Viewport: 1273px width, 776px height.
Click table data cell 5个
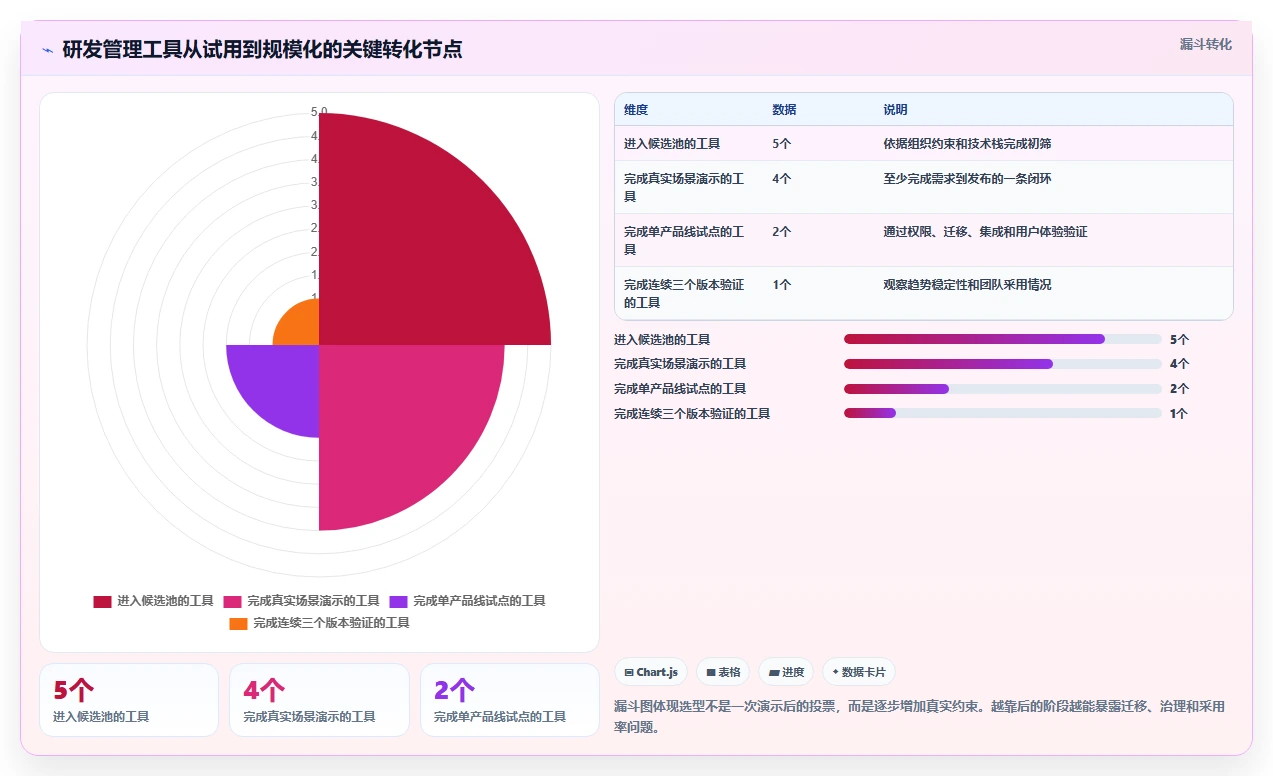click(781, 144)
